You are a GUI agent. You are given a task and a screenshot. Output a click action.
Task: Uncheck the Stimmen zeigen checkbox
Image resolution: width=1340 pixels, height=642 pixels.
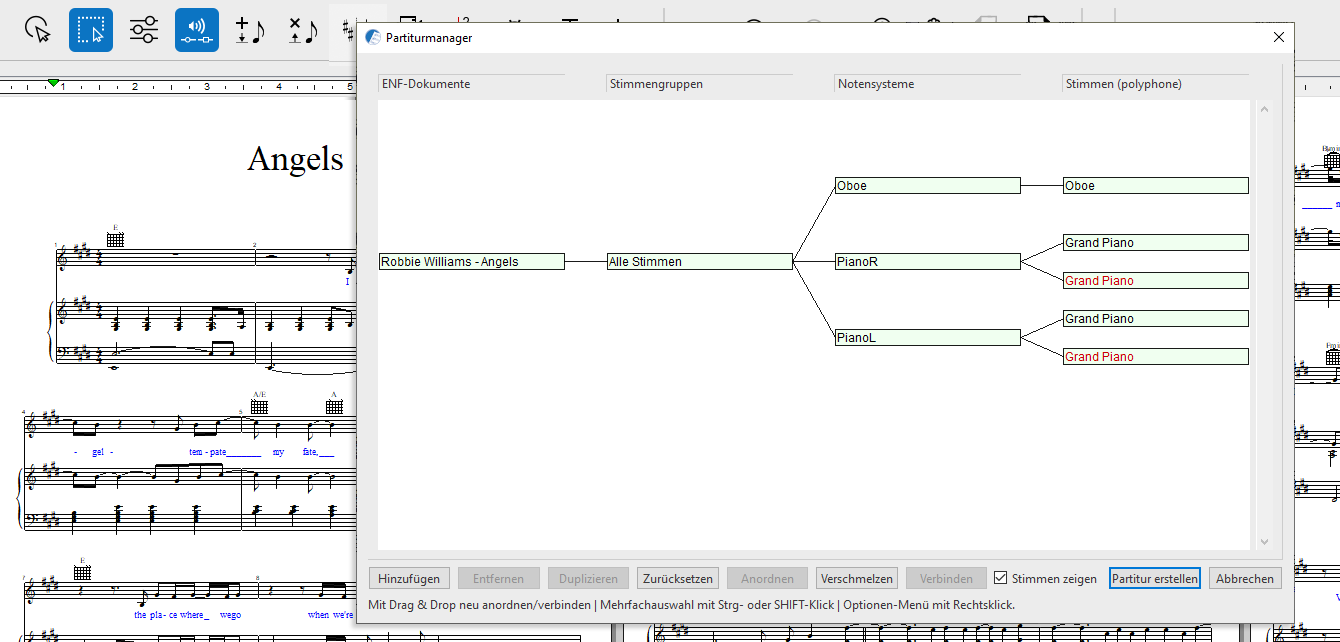click(1000, 578)
